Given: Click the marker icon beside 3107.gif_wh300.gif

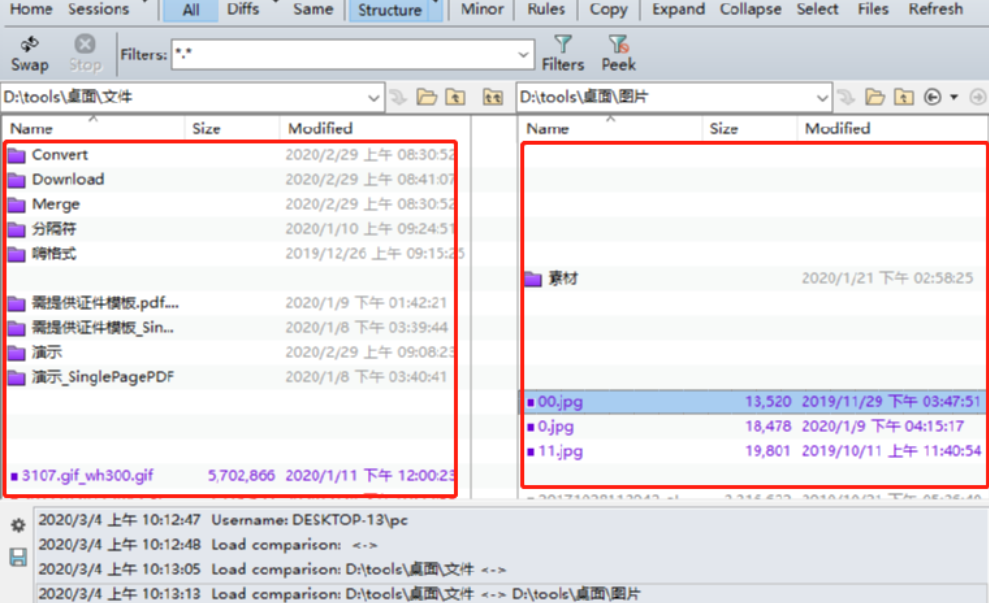Looking at the screenshot, I should (x=15, y=476).
